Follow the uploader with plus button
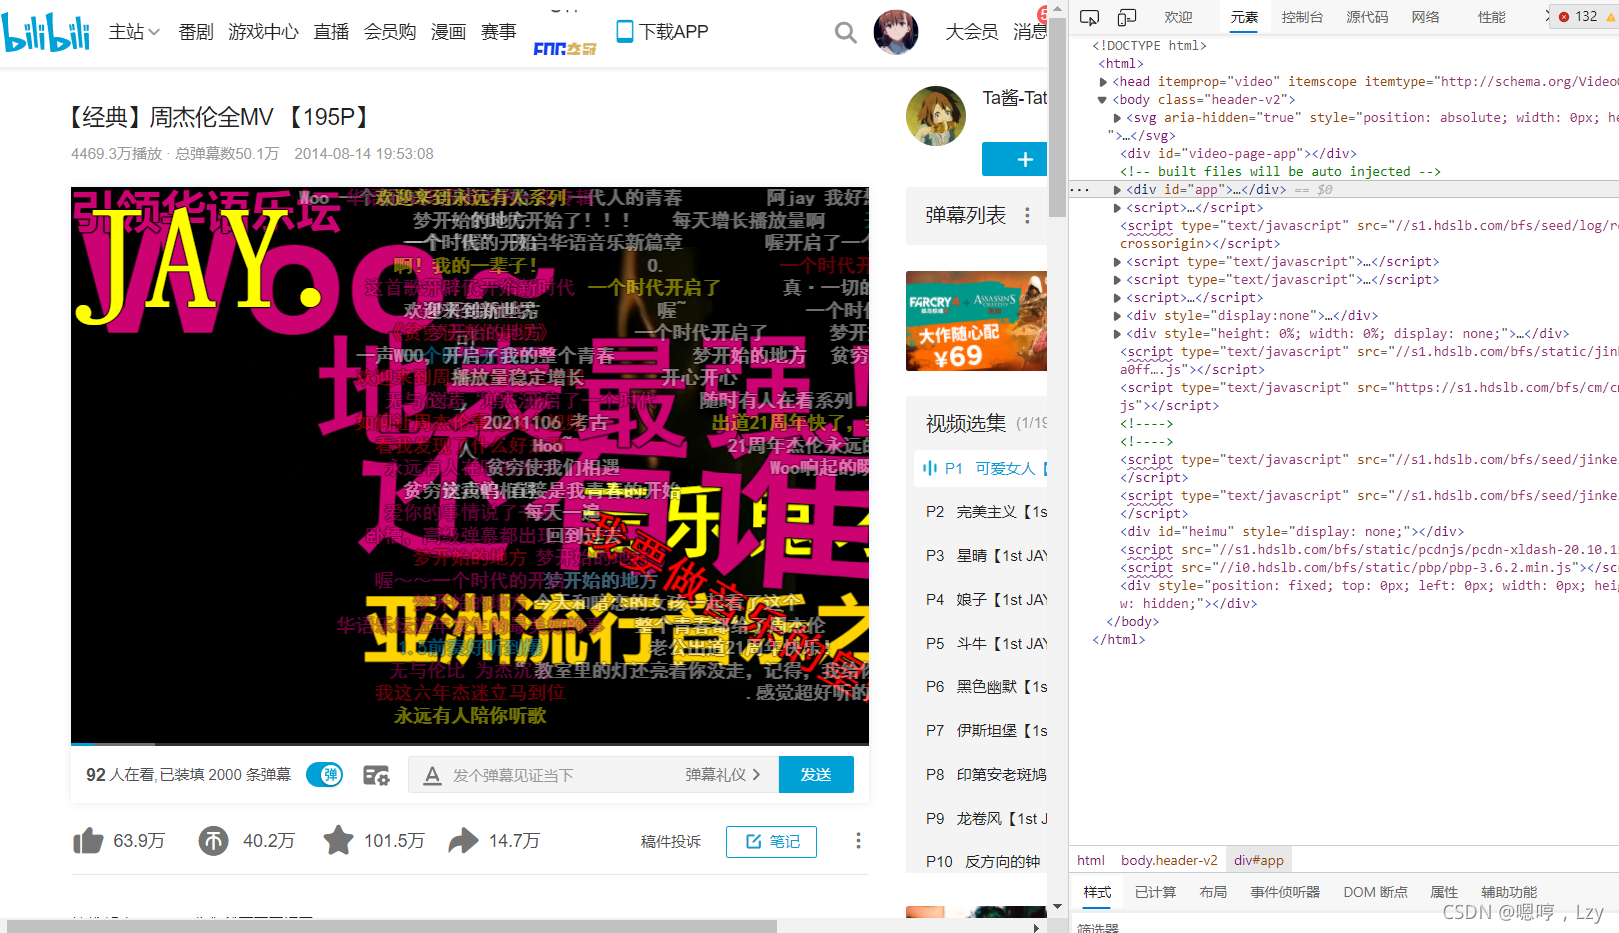The height and width of the screenshot is (933, 1619). pos(1015,159)
